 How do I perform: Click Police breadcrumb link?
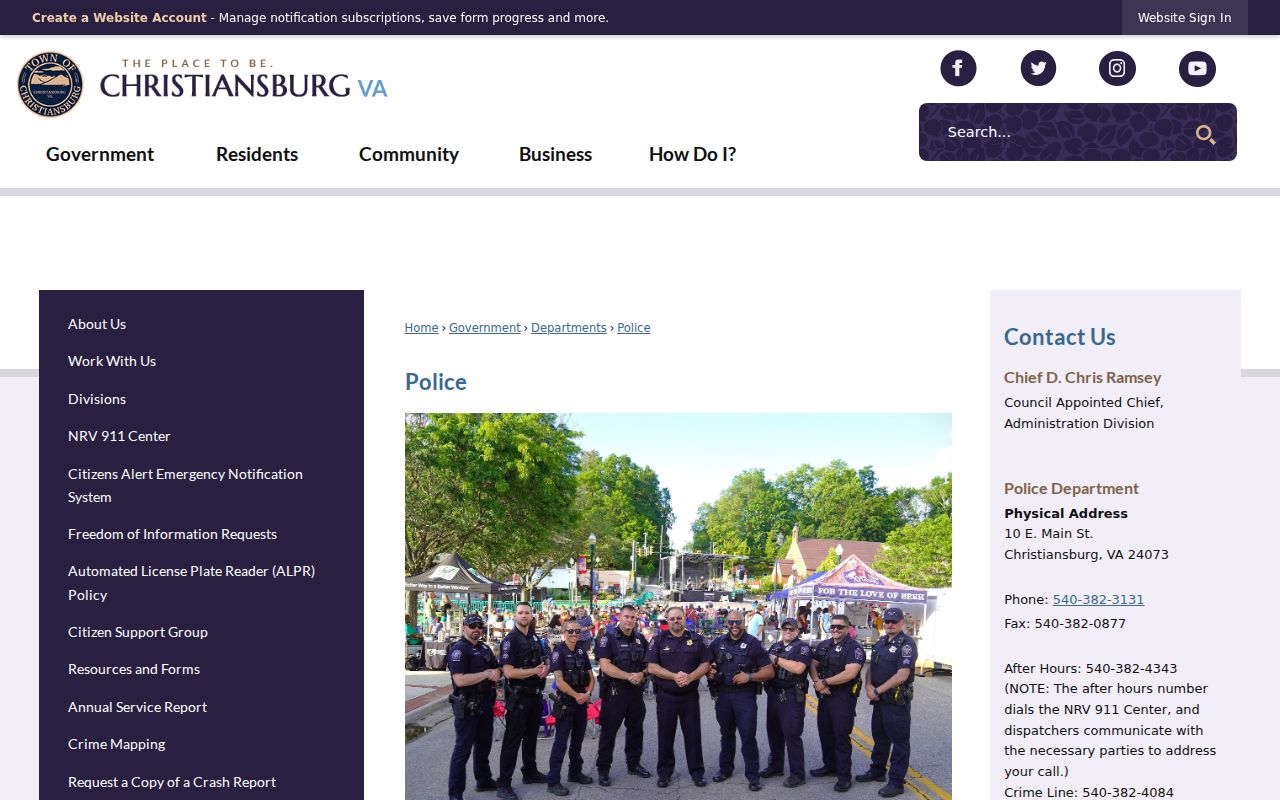pyautogui.click(x=634, y=328)
